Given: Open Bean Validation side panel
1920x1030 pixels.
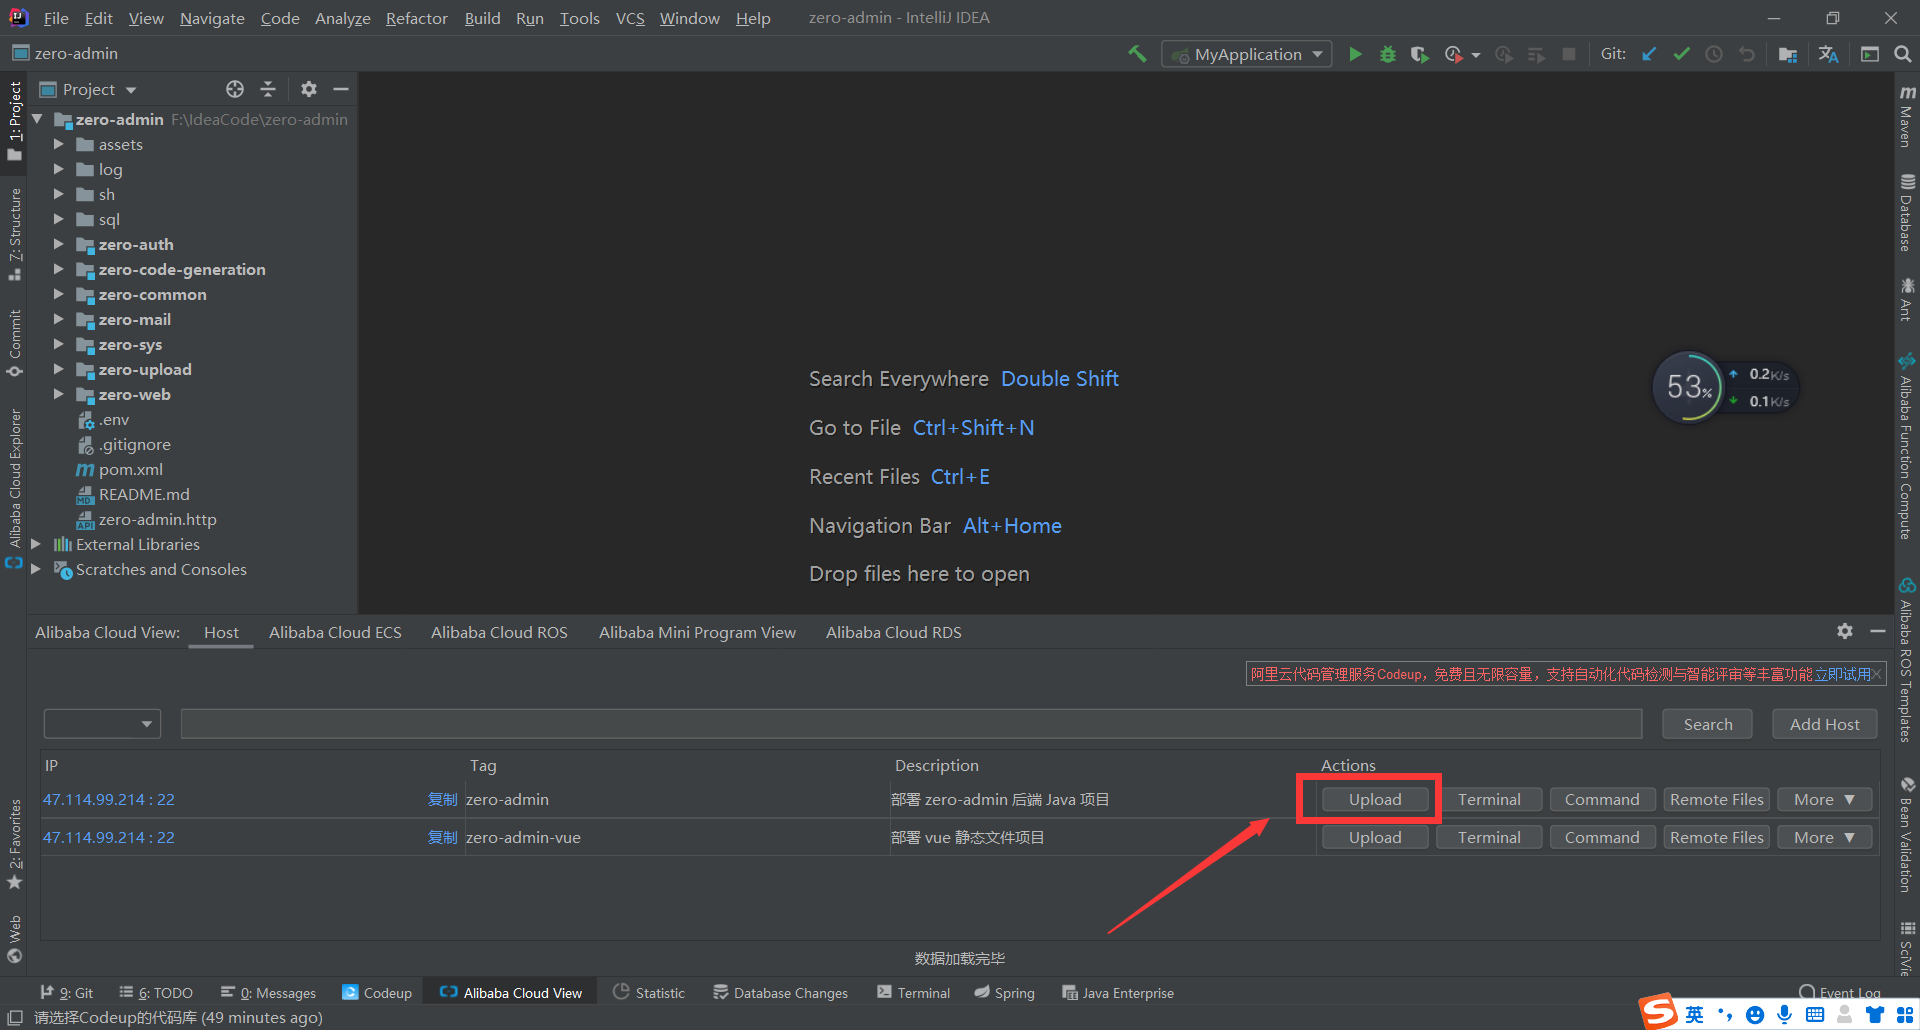Looking at the screenshot, I should (x=1907, y=836).
